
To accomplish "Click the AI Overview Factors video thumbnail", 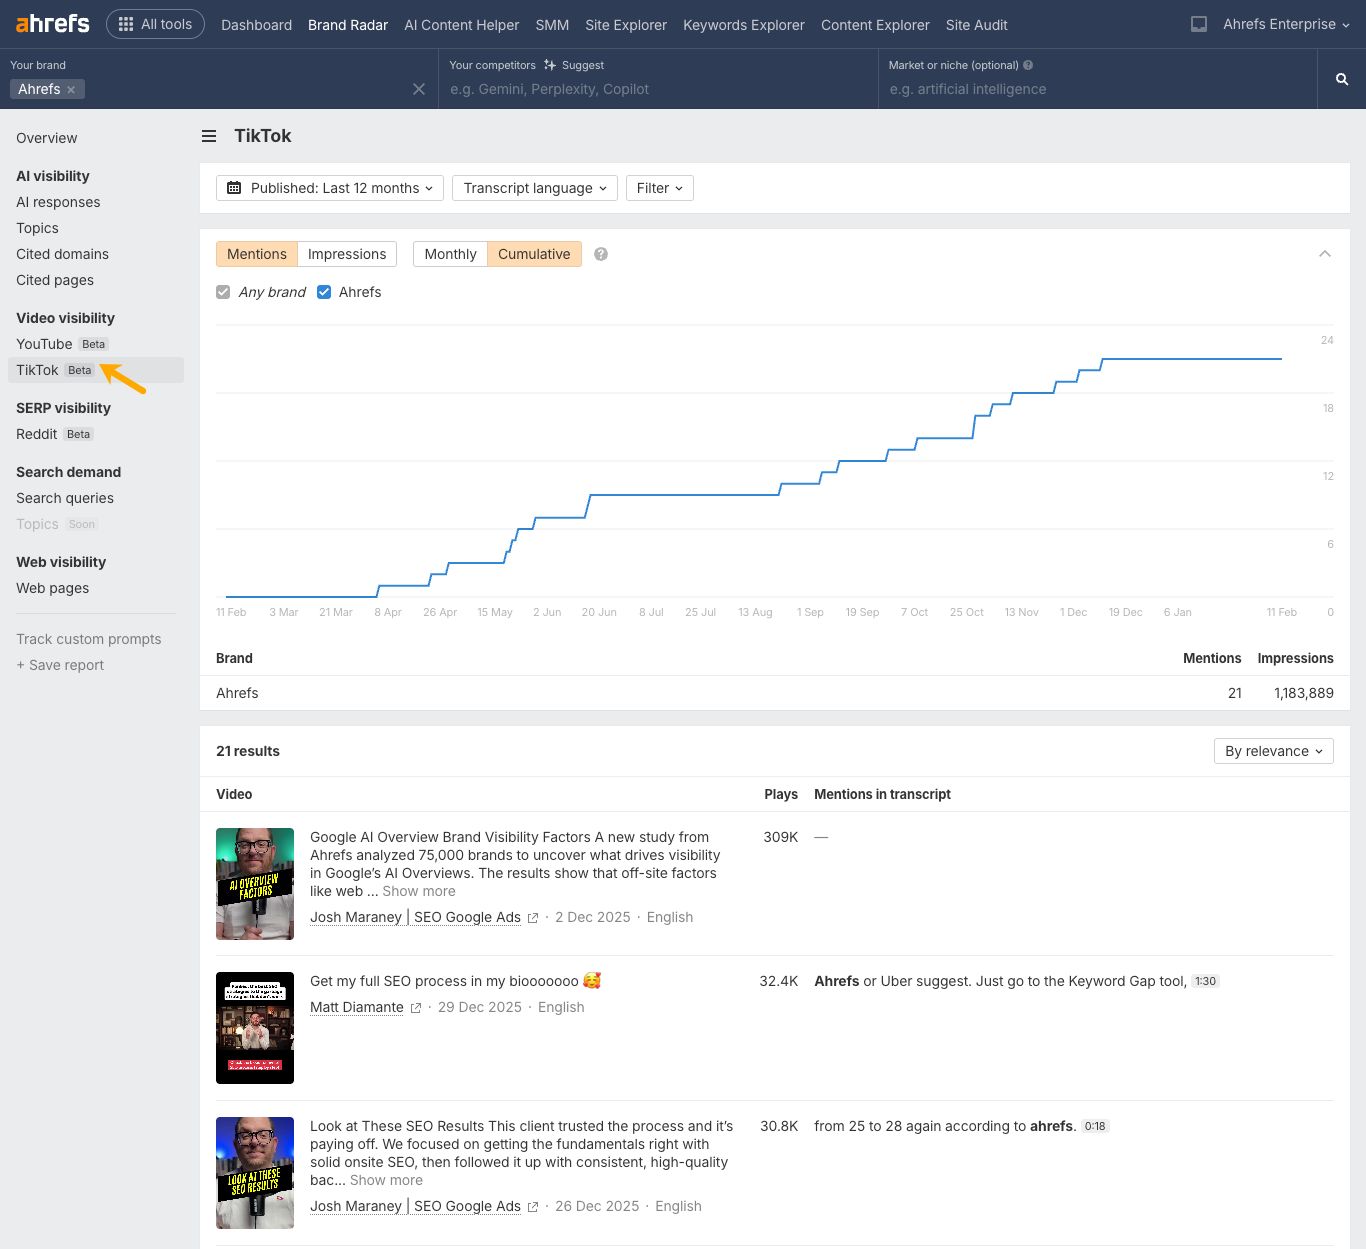I will (x=255, y=883).
